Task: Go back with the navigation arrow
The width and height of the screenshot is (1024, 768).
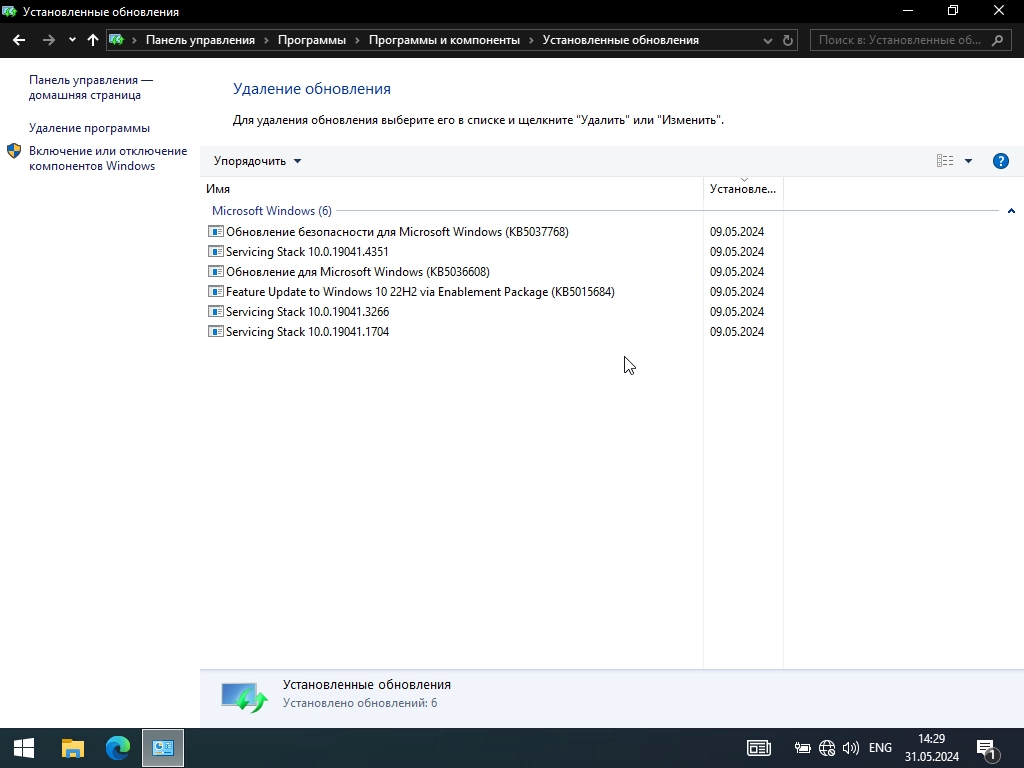Action: tap(19, 40)
